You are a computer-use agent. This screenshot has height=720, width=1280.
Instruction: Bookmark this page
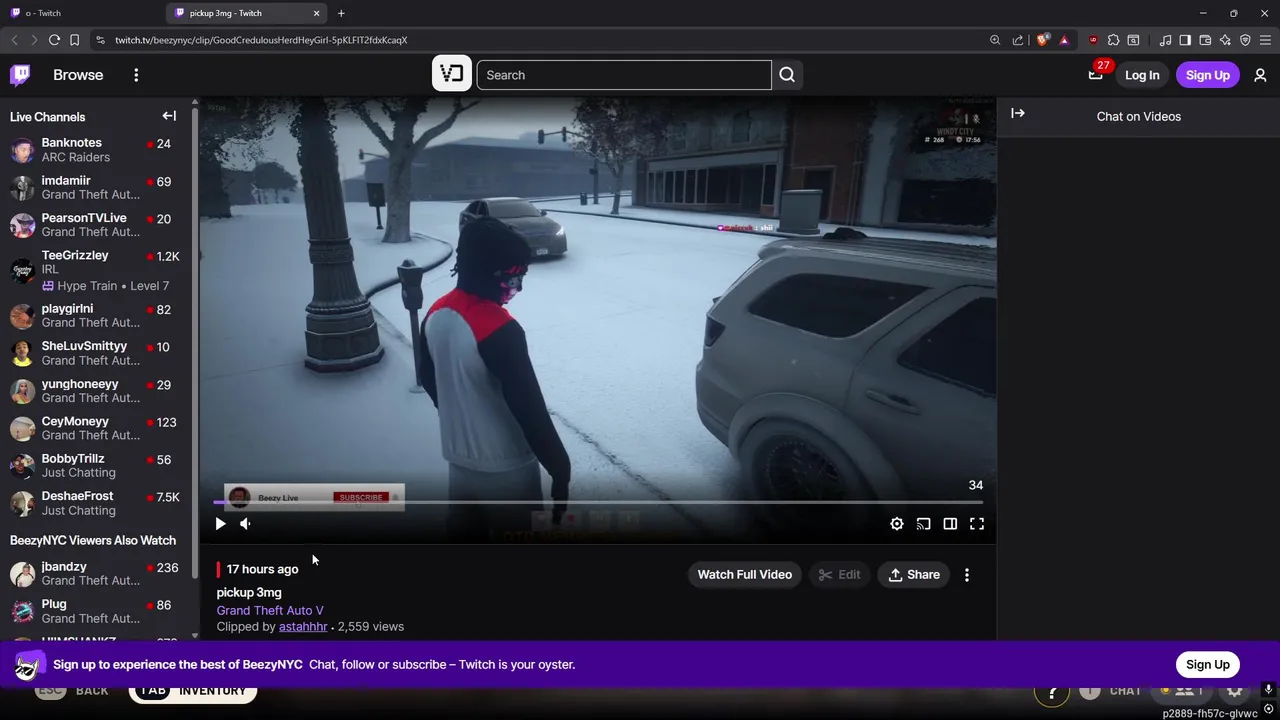[74, 40]
